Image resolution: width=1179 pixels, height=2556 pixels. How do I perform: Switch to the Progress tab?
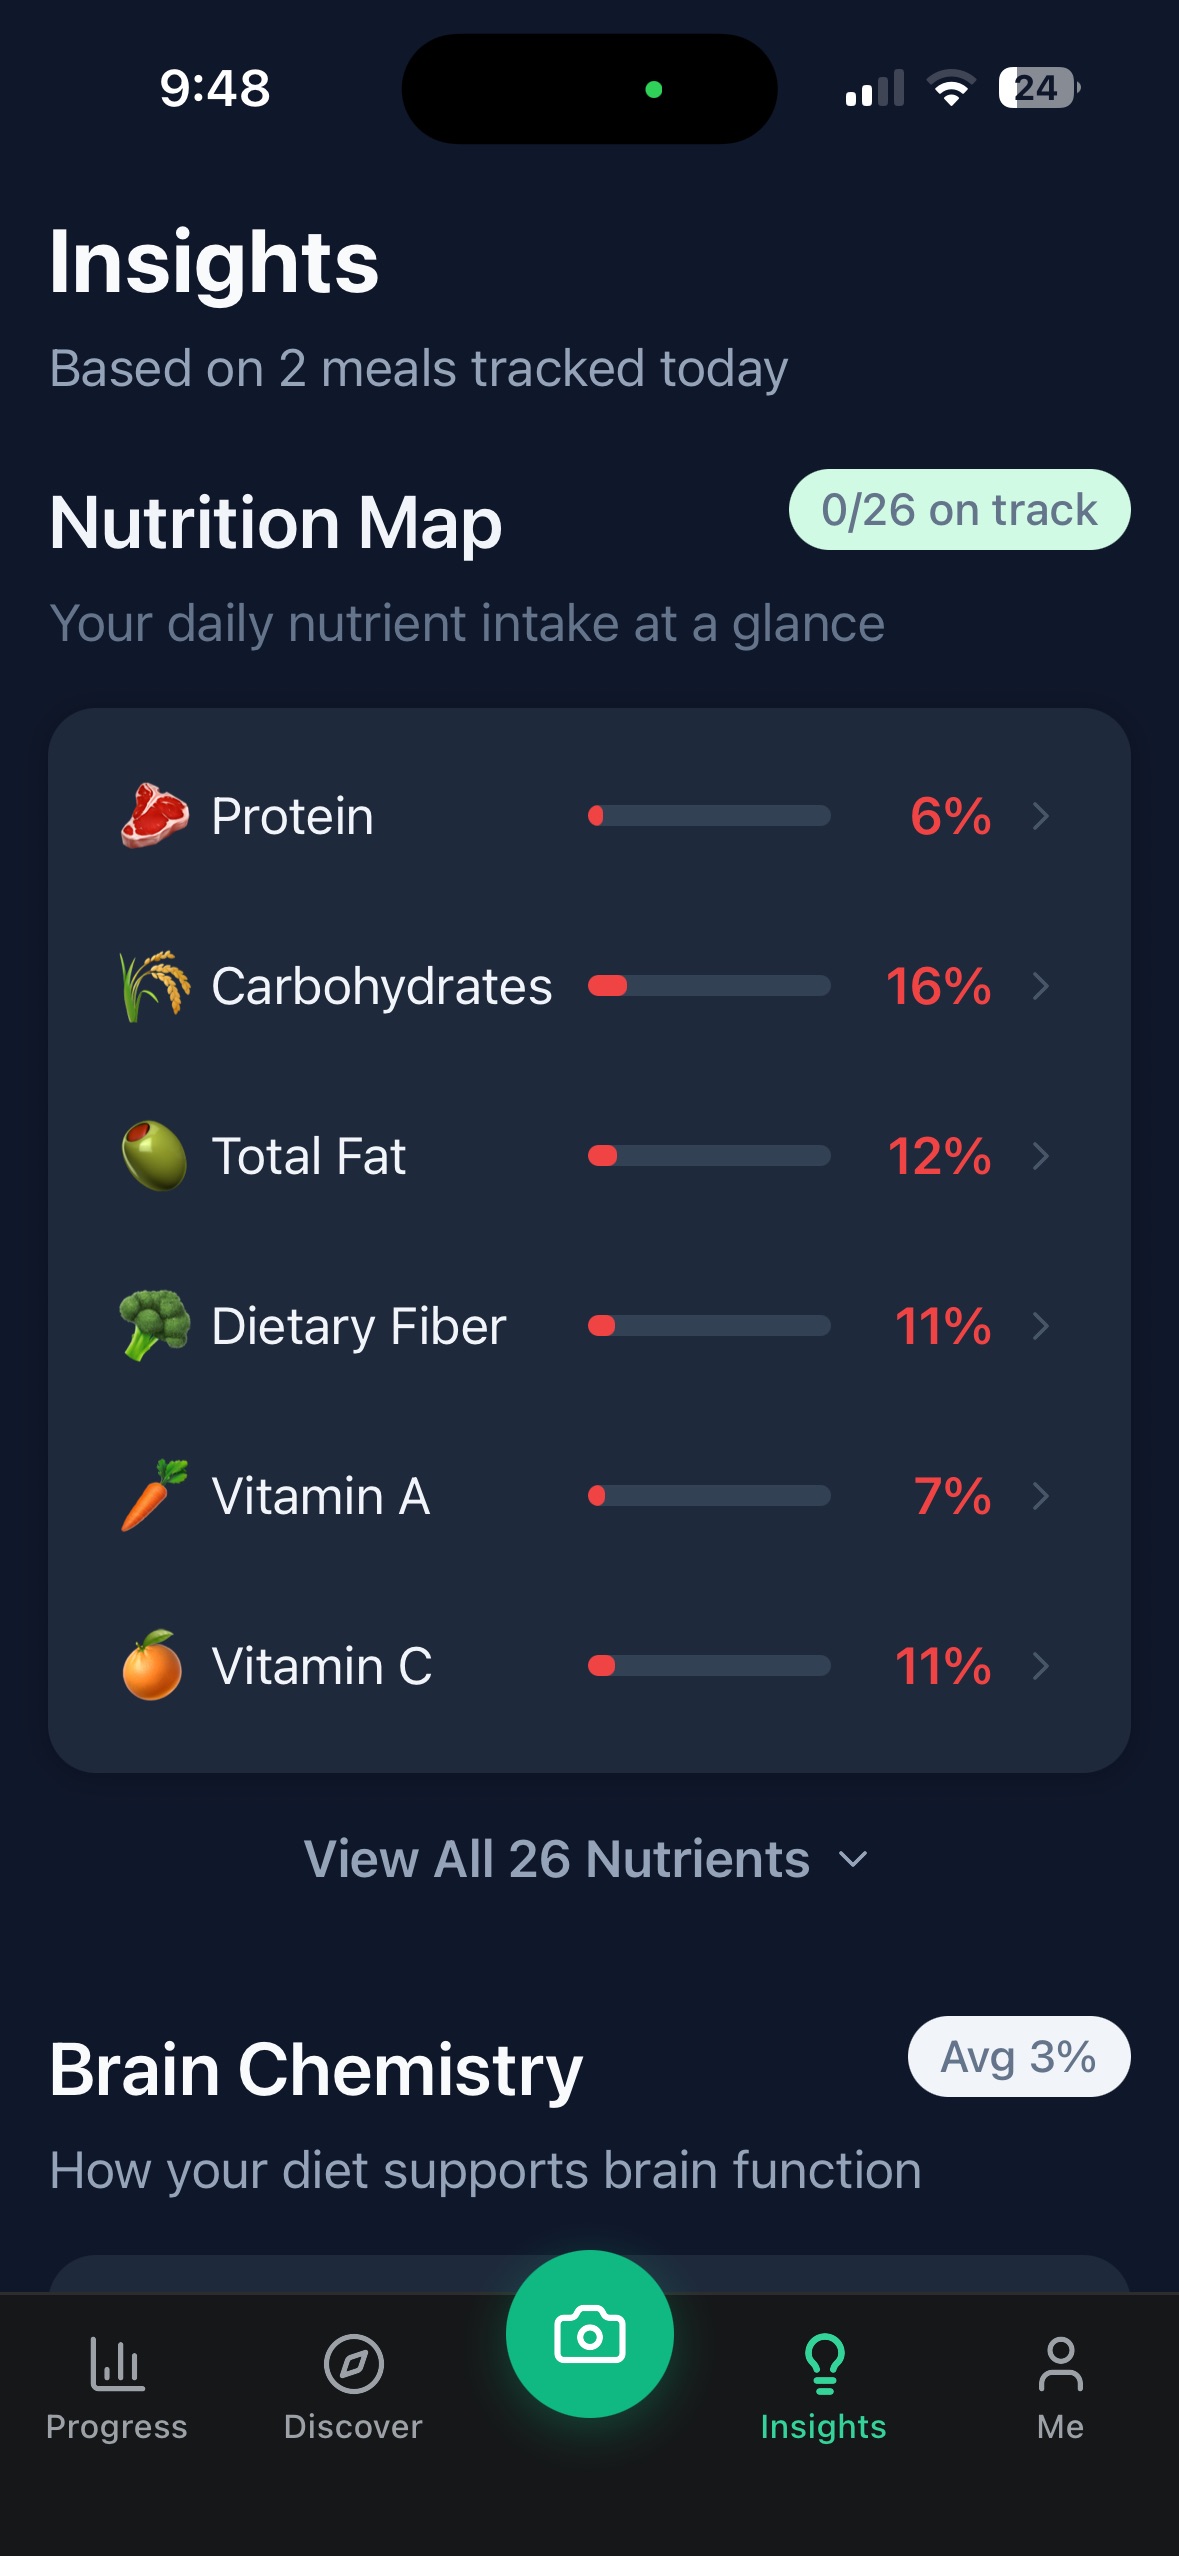point(117,2385)
